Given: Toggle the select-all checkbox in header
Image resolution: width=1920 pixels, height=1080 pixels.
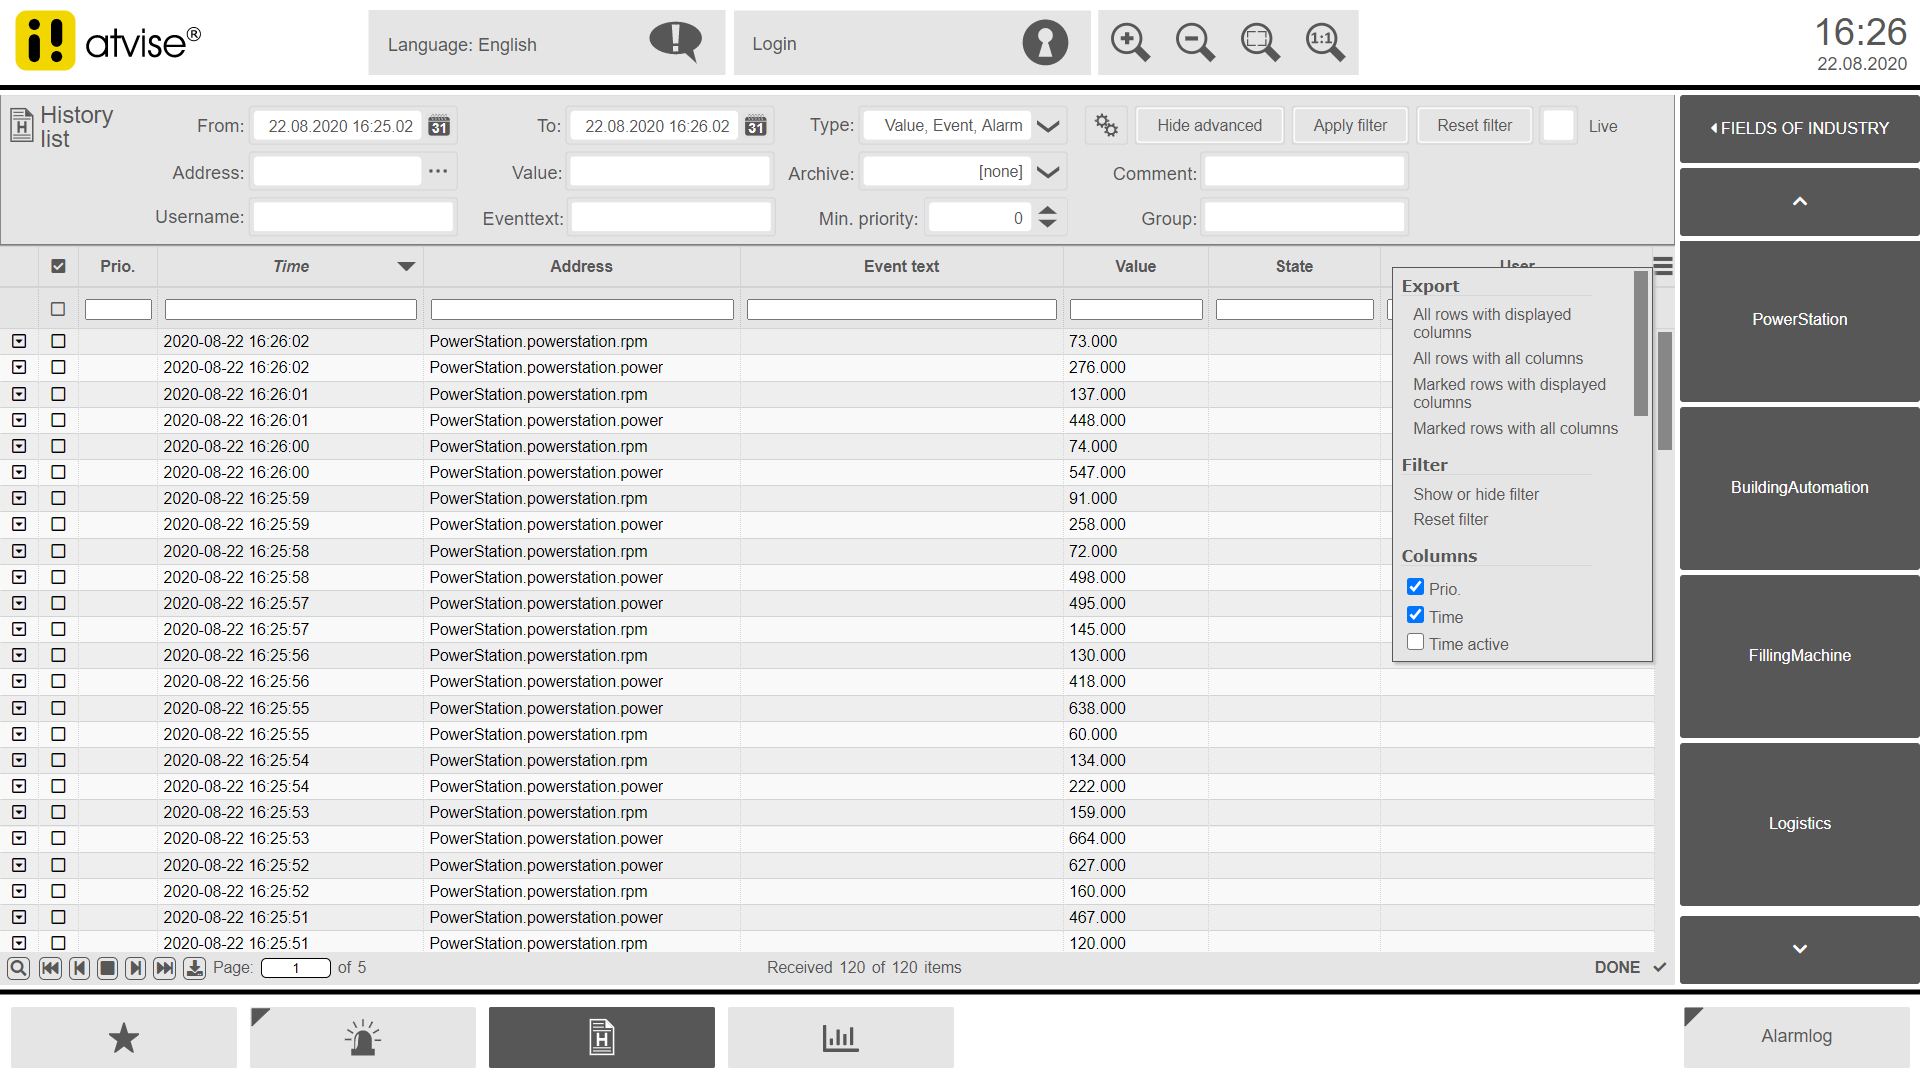Looking at the screenshot, I should [x=58, y=266].
